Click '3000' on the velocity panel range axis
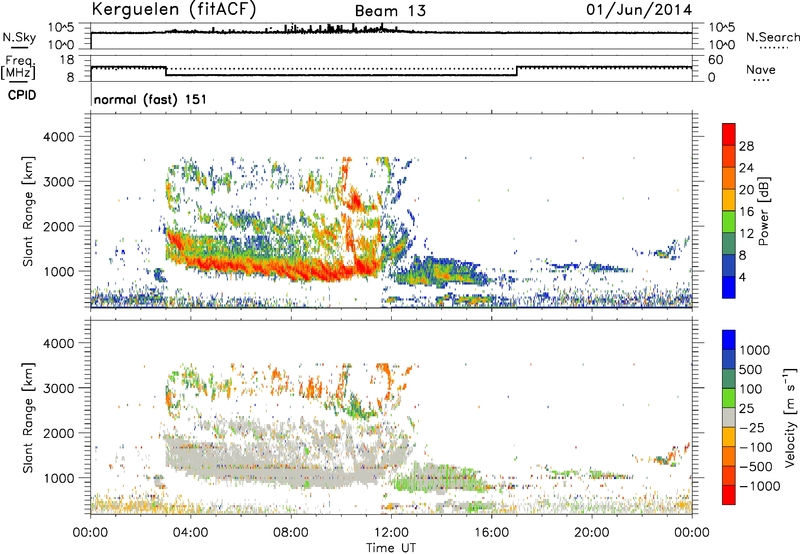800x554 pixels. [59, 388]
